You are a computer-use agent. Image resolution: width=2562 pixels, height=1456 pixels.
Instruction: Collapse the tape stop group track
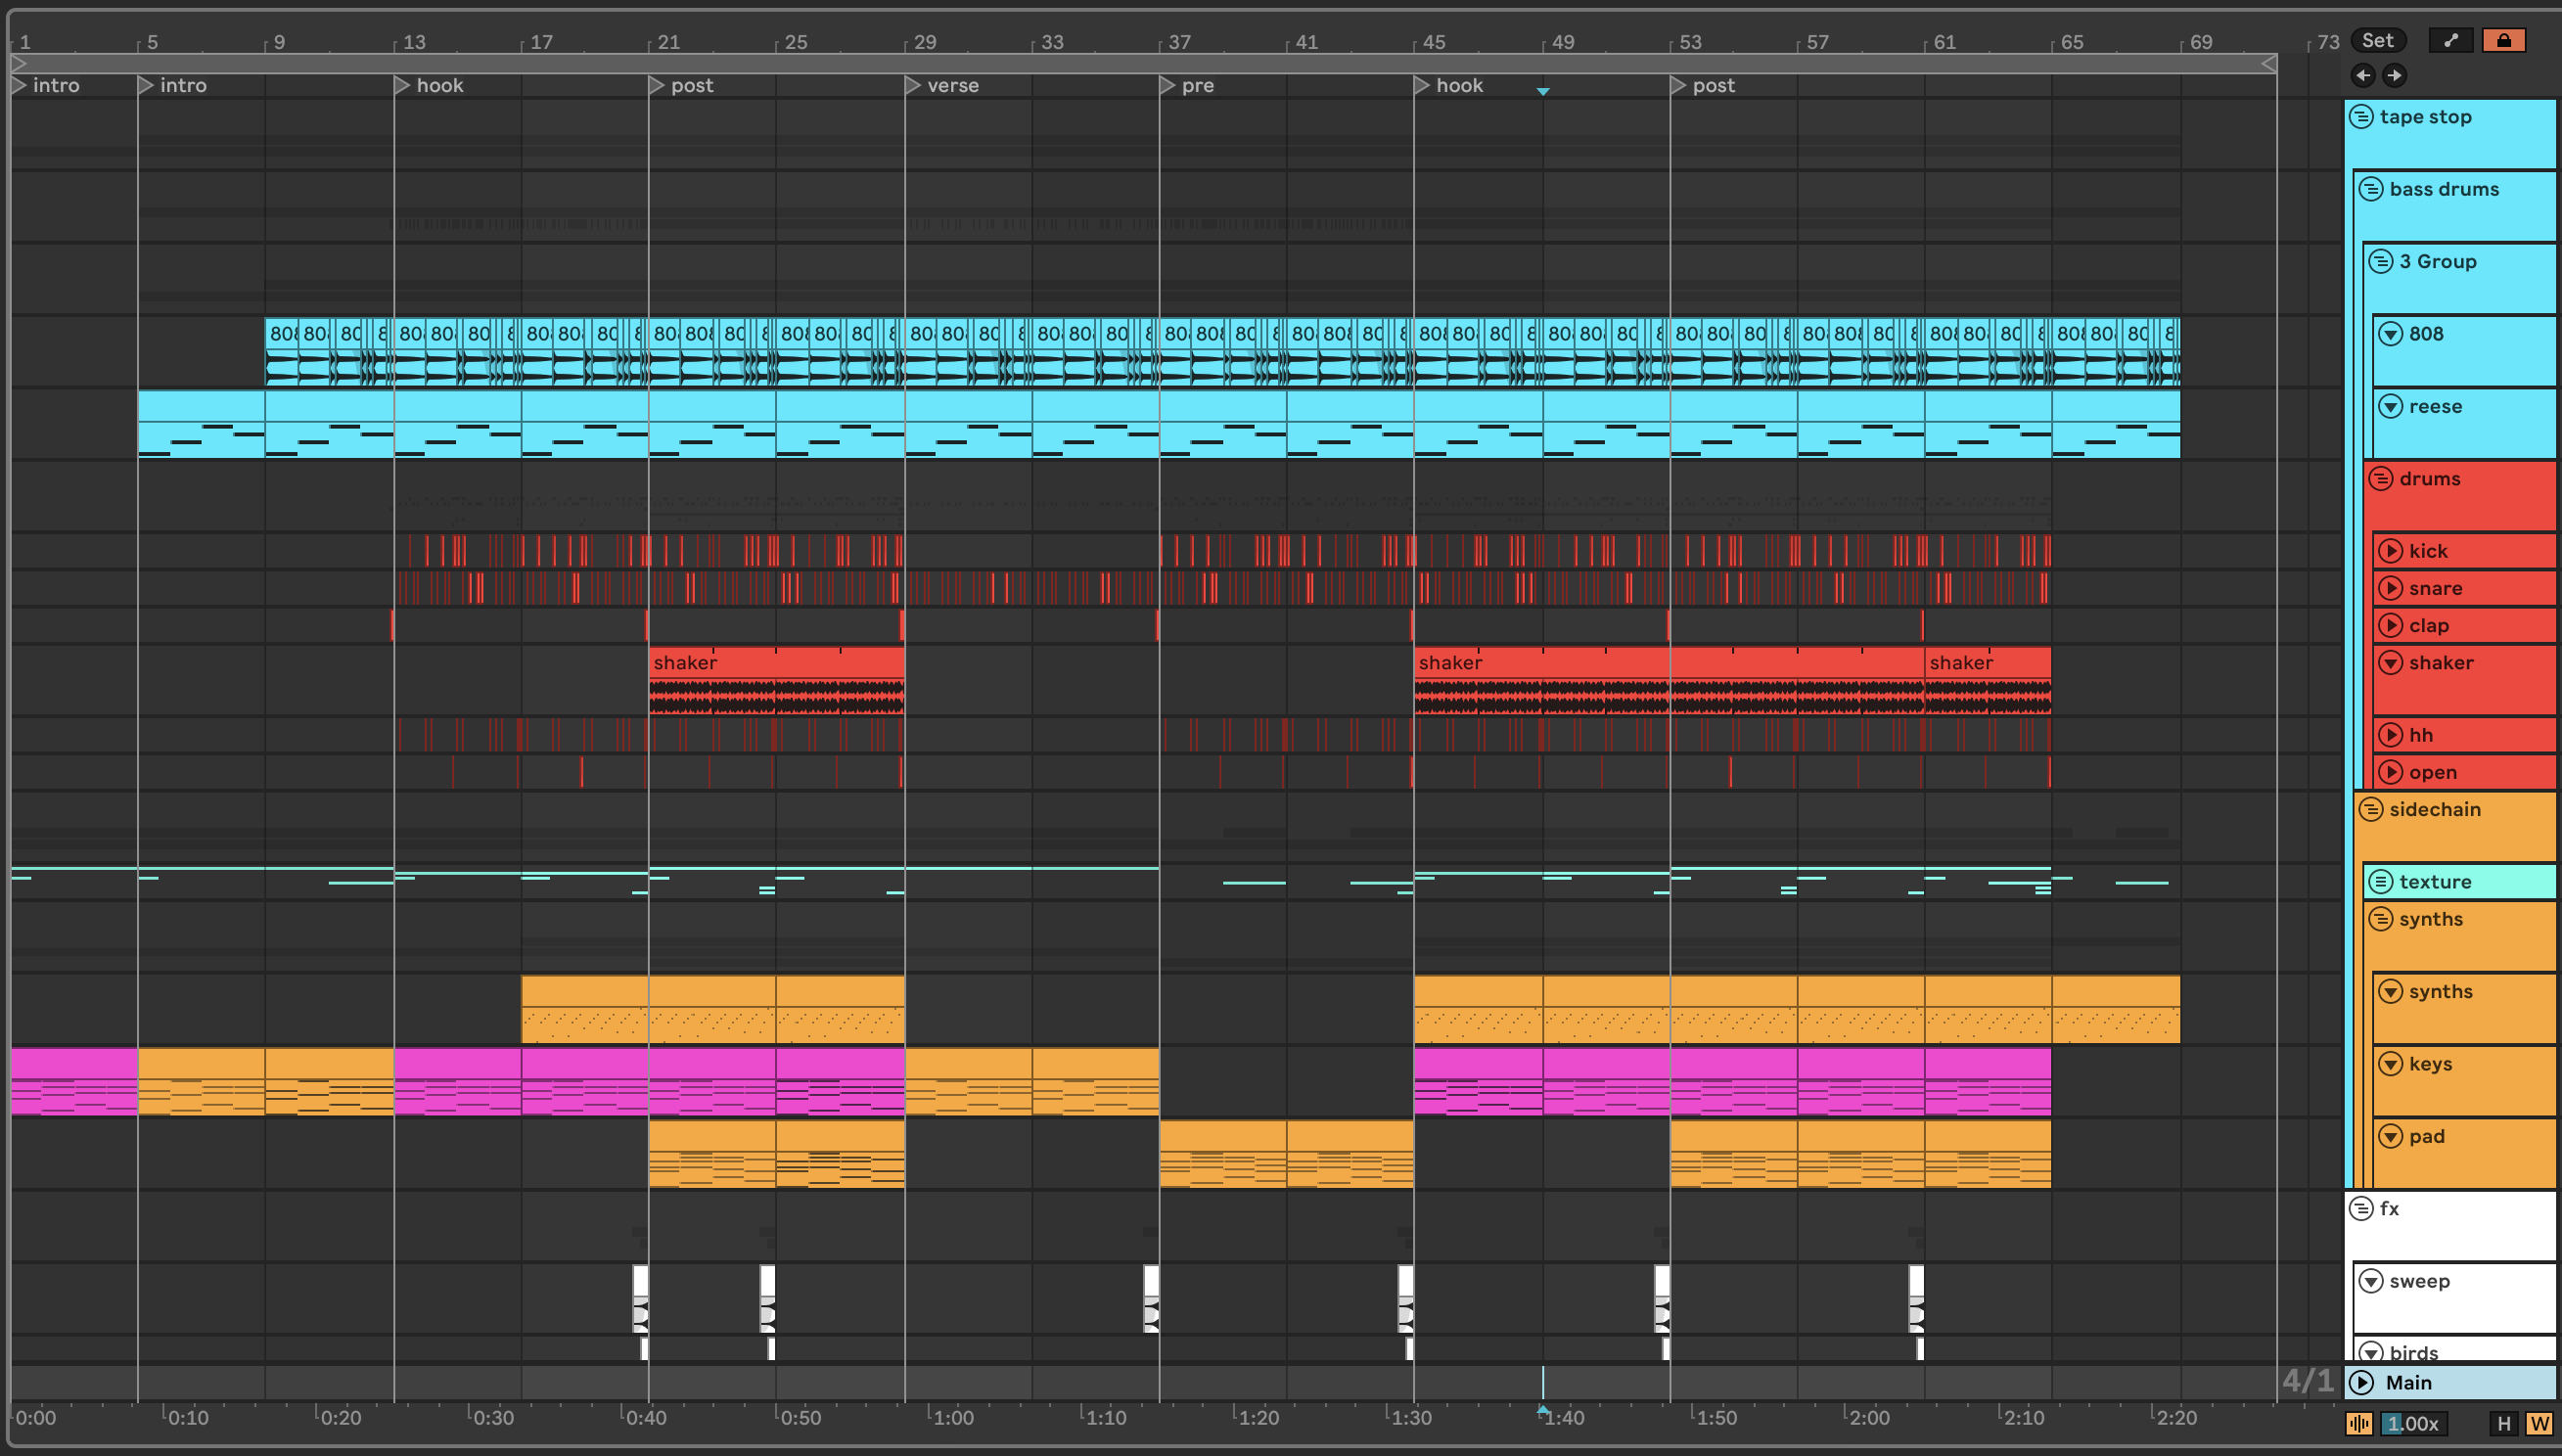(x=2361, y=117)
